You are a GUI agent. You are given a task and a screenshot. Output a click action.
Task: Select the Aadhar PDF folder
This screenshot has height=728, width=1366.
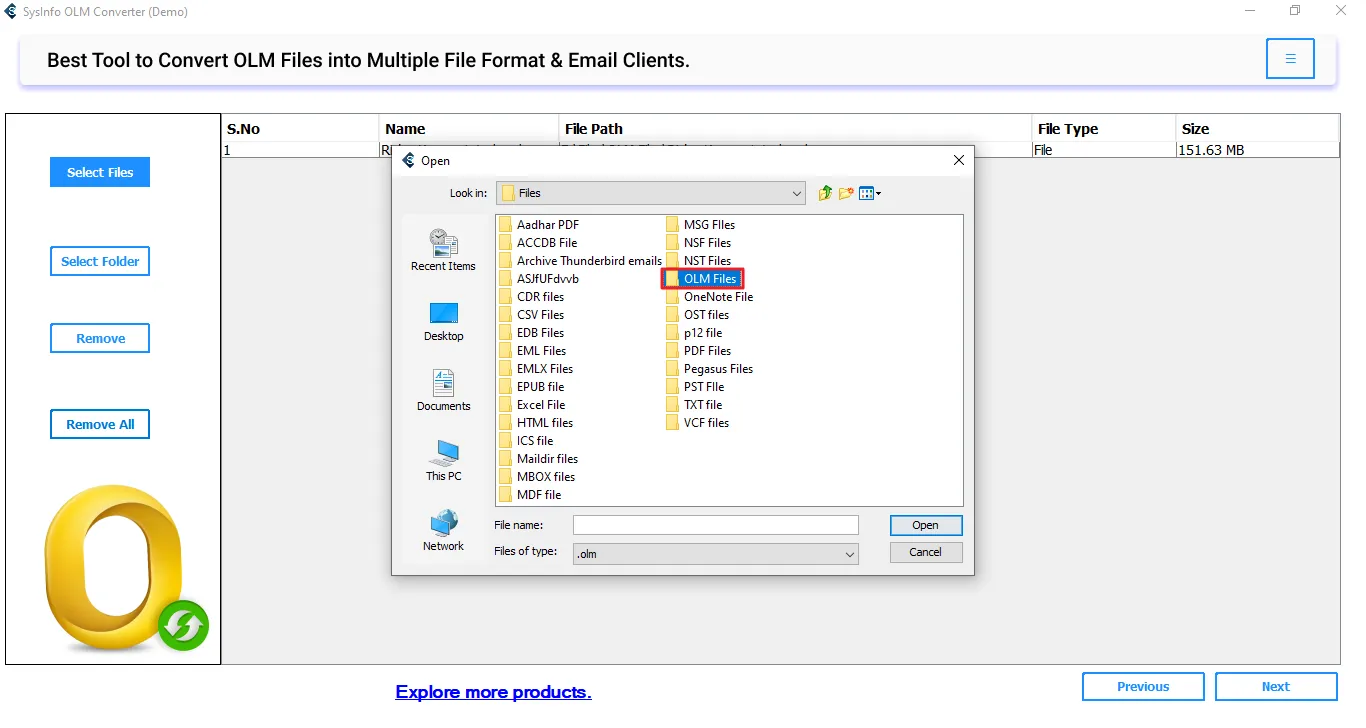click(x=539, y=225)
